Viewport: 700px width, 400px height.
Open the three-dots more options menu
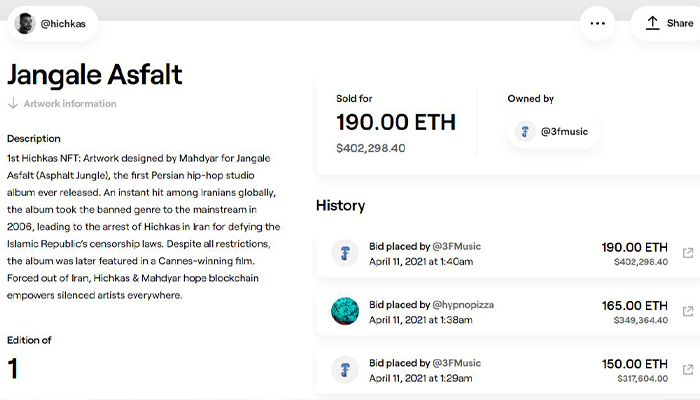598,23
